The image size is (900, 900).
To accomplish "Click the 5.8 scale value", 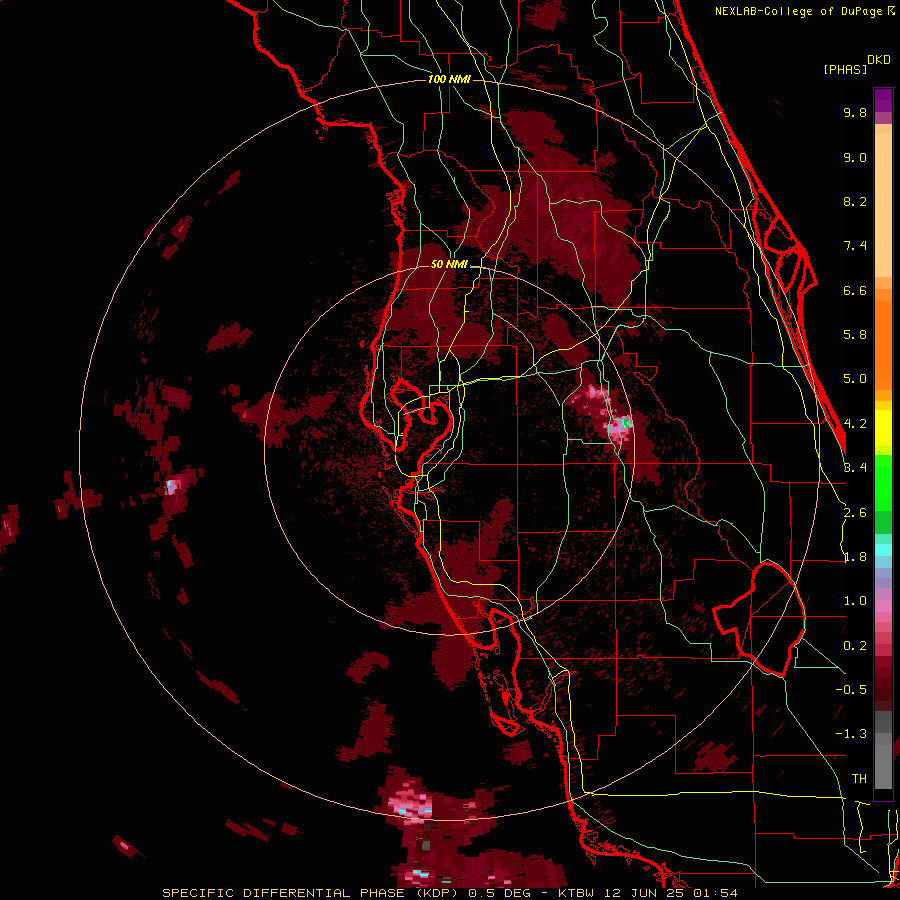I will pos(855,335).
